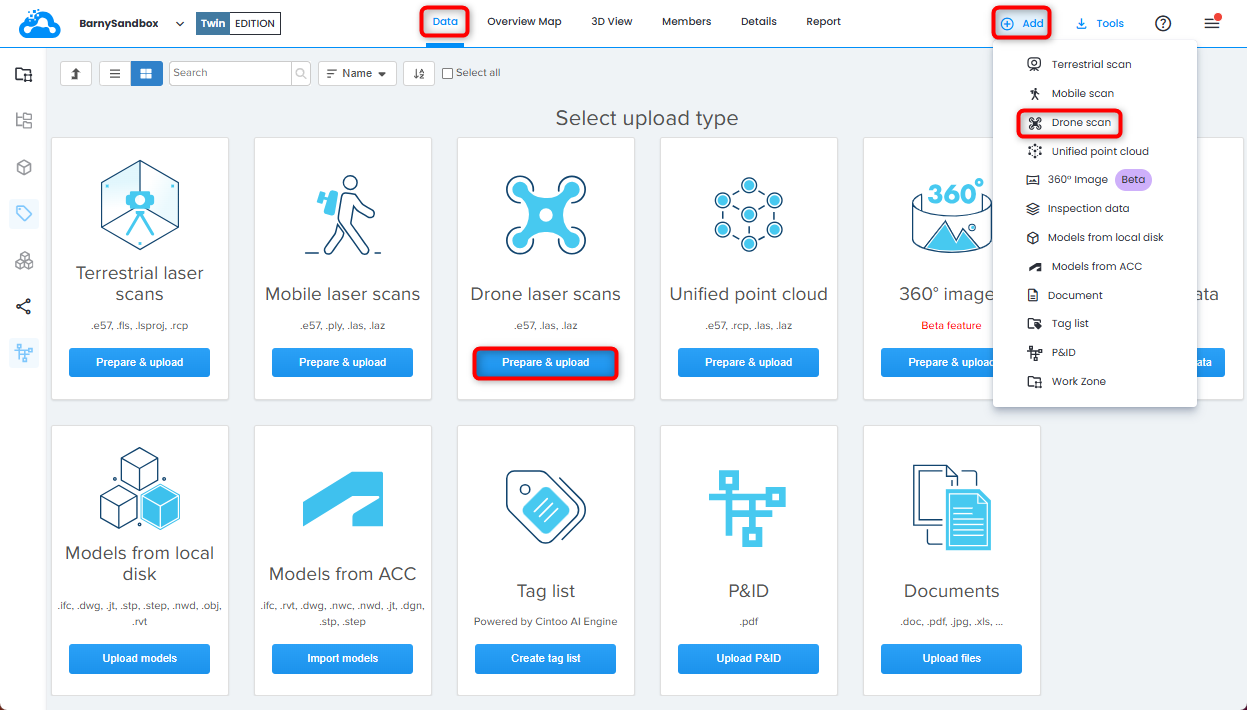The image size is (1247, 710).
Task: Select Models from ACC menu entry
Action: [x=1095, y=267]
